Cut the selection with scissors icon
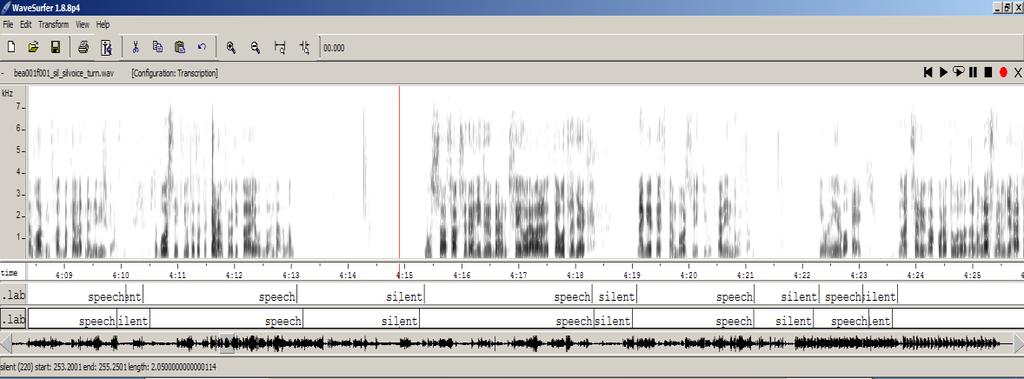 pyautogui.click(x=135, y=47)
